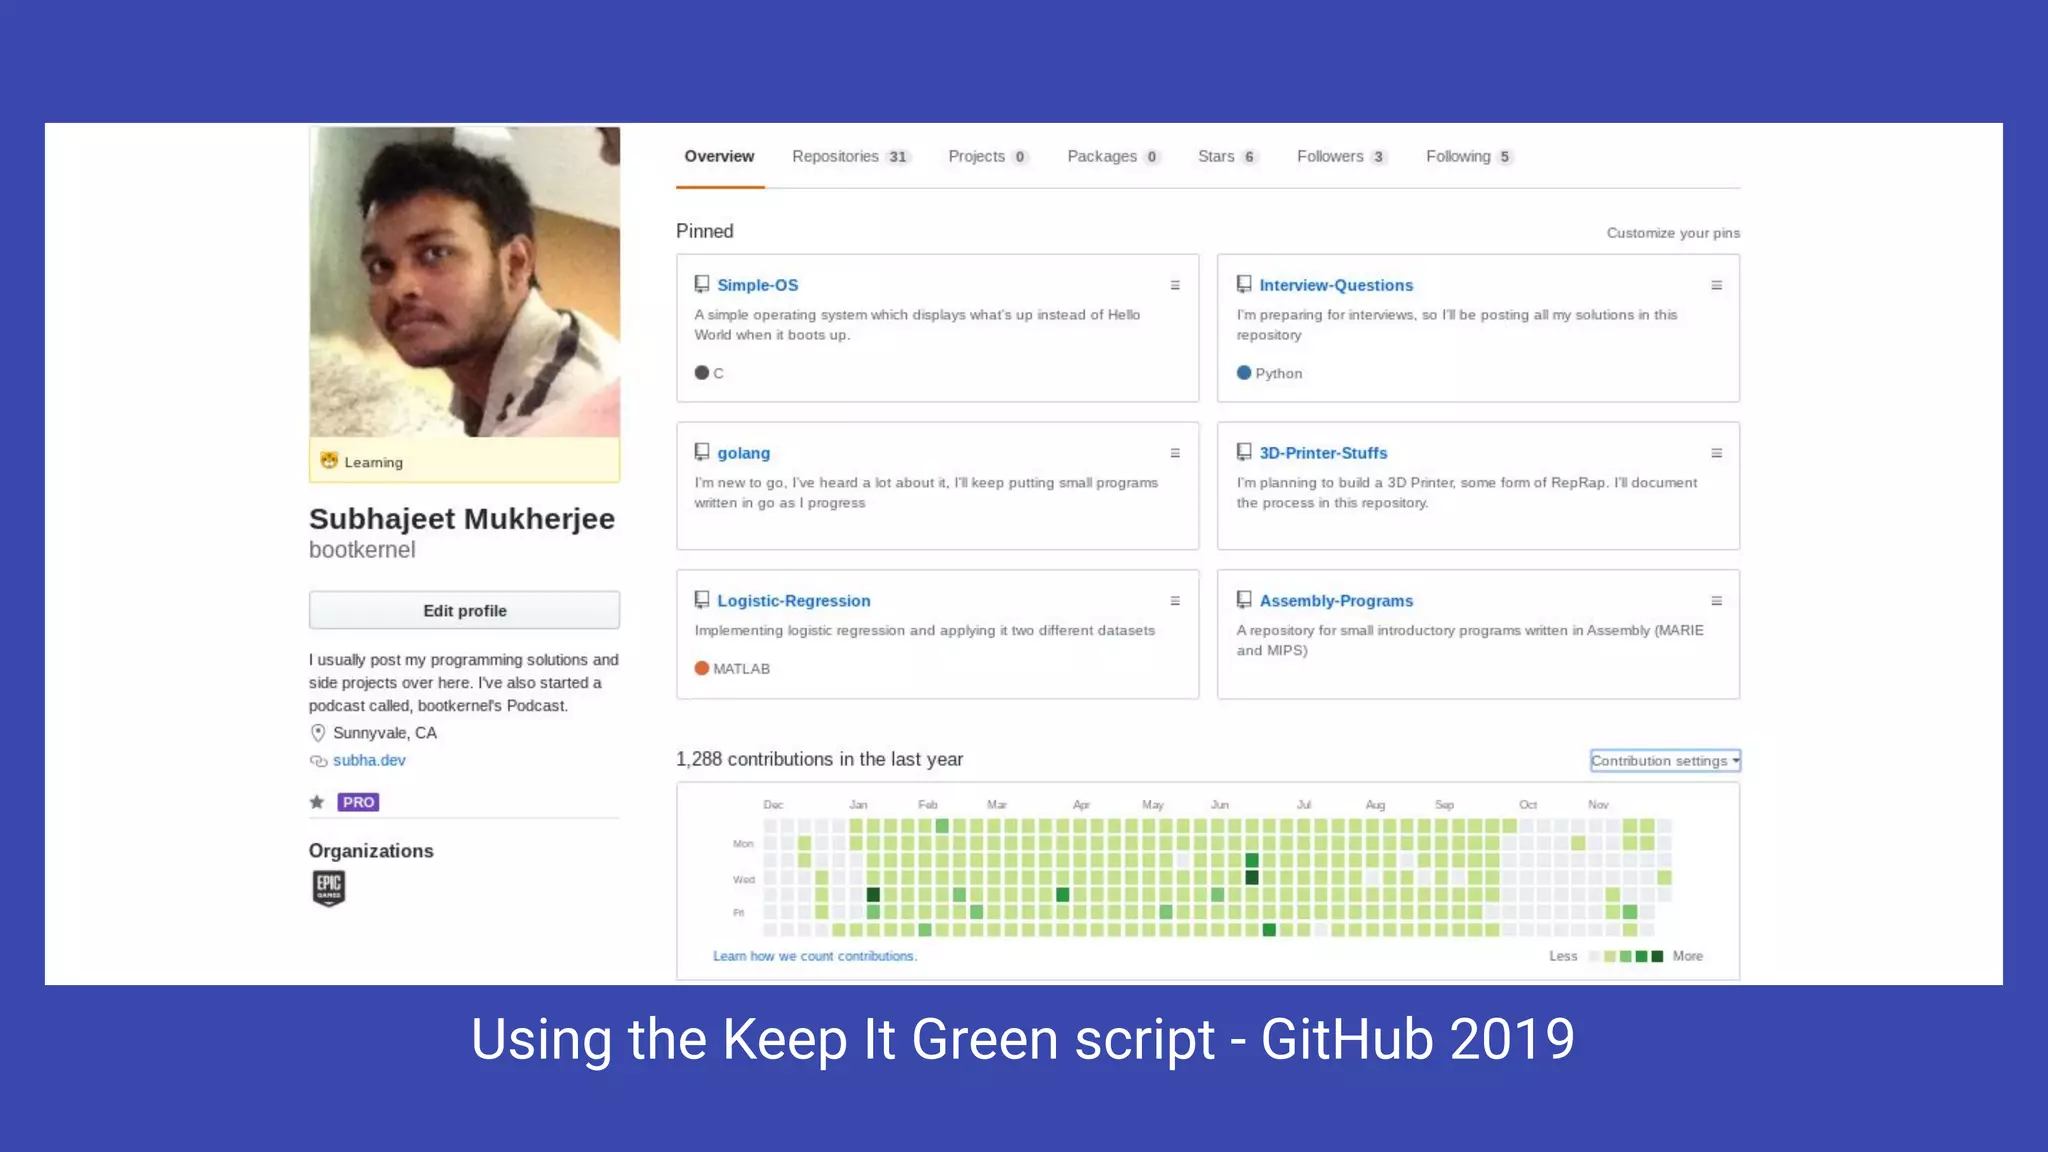
Task: Click the link icon beside subha.dev
Action: (x=318, y=761)
